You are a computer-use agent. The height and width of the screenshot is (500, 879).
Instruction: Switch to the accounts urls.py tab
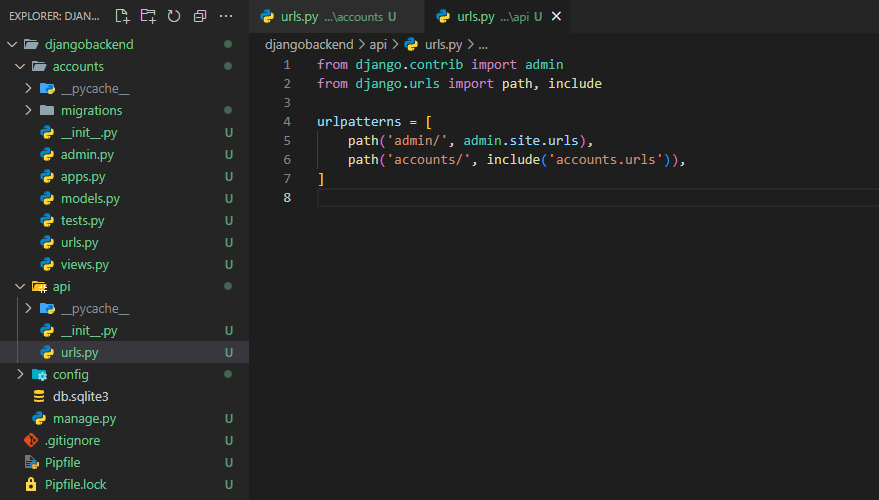[330, 16]
